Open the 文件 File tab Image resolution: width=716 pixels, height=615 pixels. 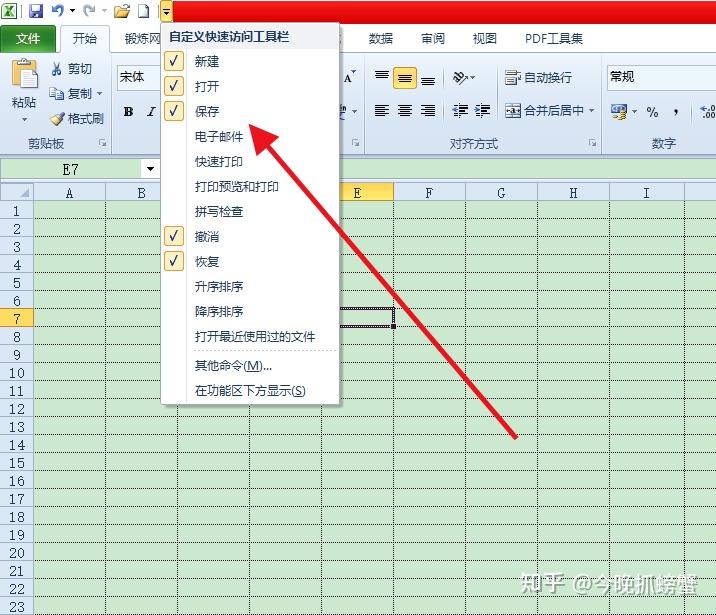click(x=28, y=39)
